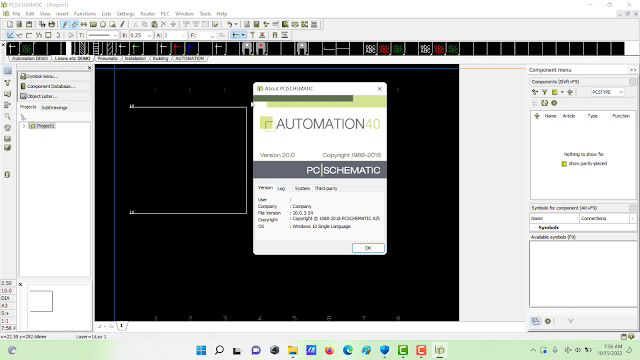This screenshot has width=640, height=360.
Task: Select the AUTOMATION pickmenu tab
Action: tap(189, 59)
